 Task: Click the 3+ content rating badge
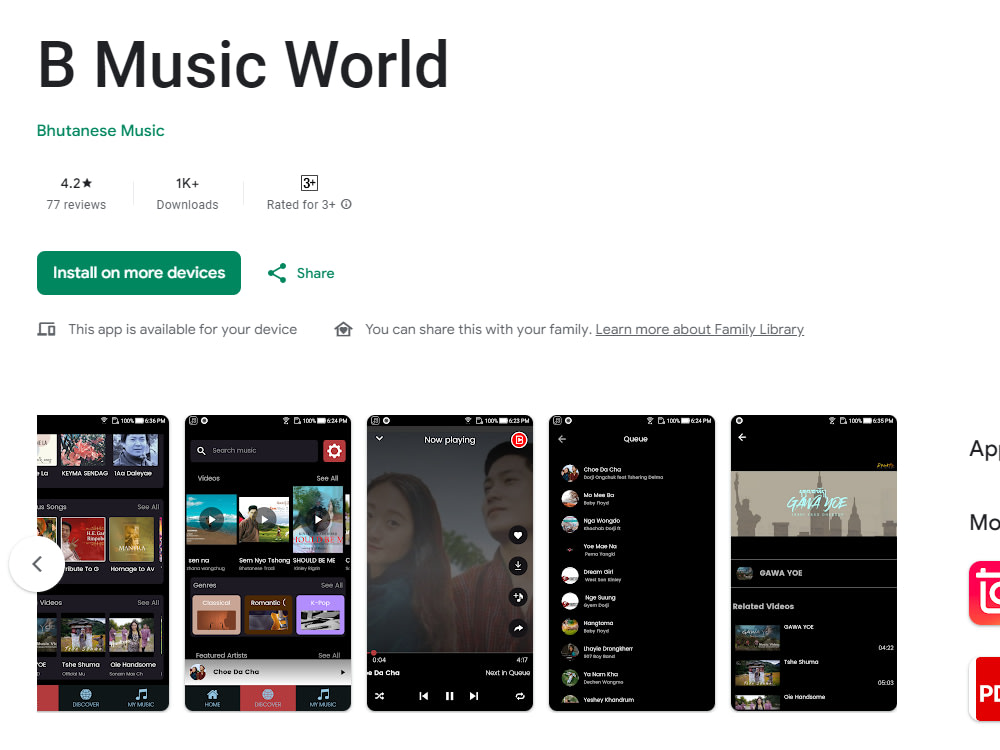coord(309,183)
